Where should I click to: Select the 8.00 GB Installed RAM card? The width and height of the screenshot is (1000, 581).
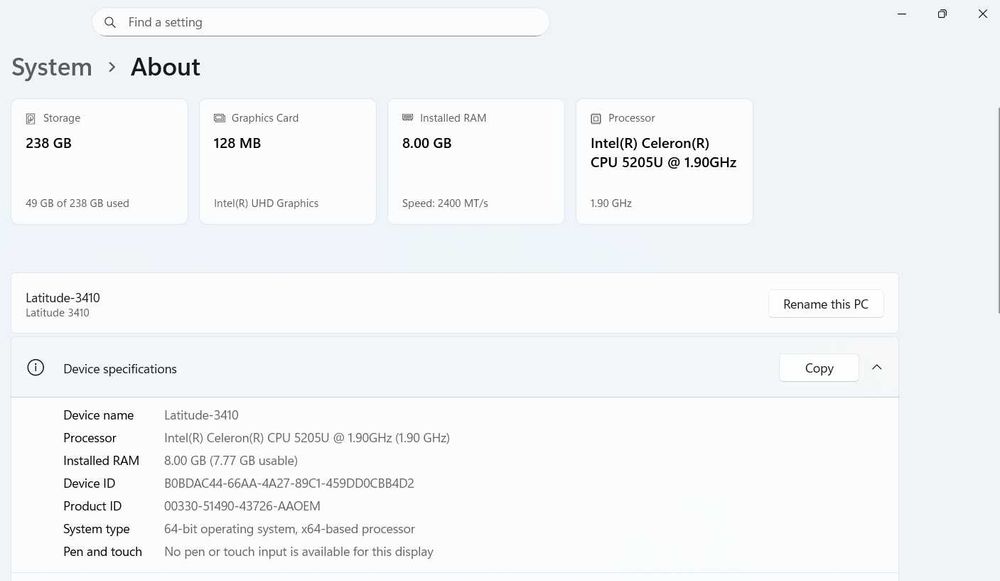click(x=475, y=161)
